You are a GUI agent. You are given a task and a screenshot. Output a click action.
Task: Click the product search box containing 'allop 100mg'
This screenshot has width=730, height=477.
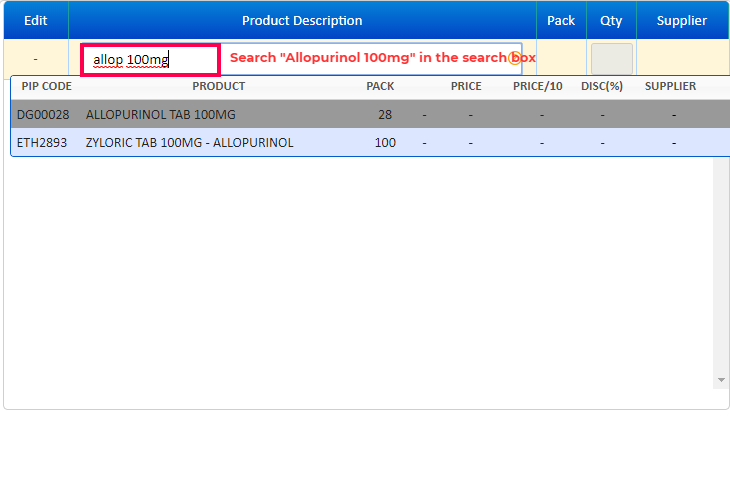click(150, 60)
